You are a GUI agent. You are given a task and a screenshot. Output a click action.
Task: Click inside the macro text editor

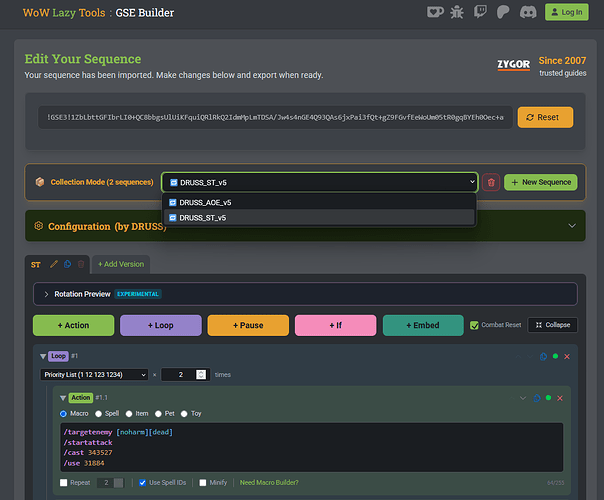[312, 447]
